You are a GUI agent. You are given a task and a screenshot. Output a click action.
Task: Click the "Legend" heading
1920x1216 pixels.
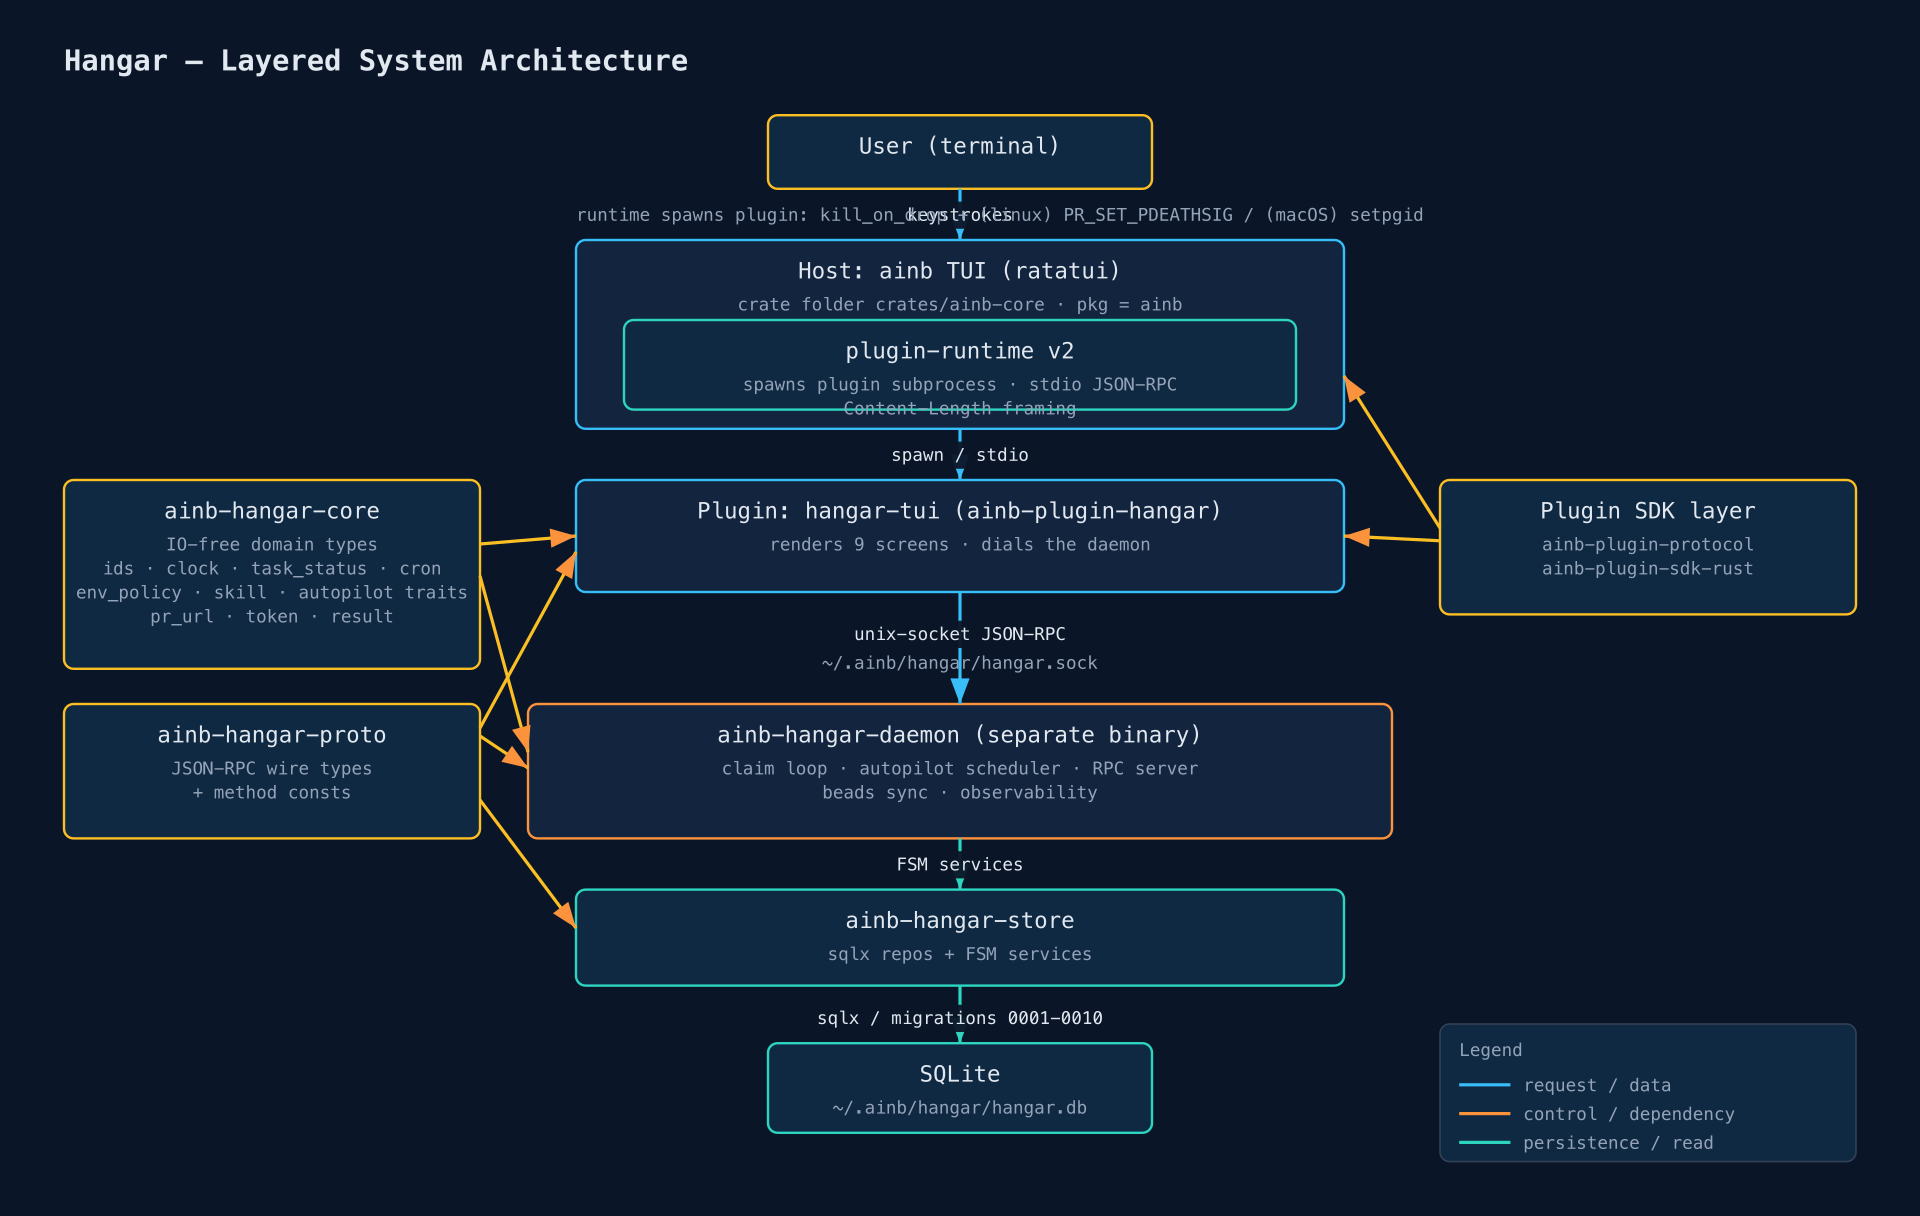[1490, 1051]
